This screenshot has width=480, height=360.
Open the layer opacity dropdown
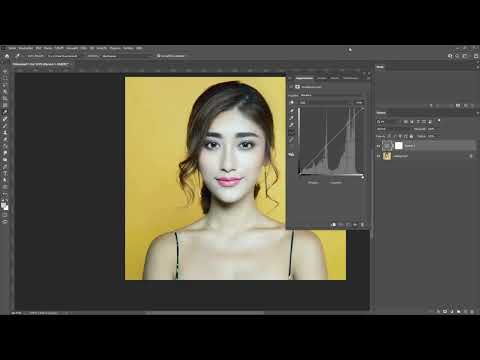pyautogui.click(x=434, y=129)
